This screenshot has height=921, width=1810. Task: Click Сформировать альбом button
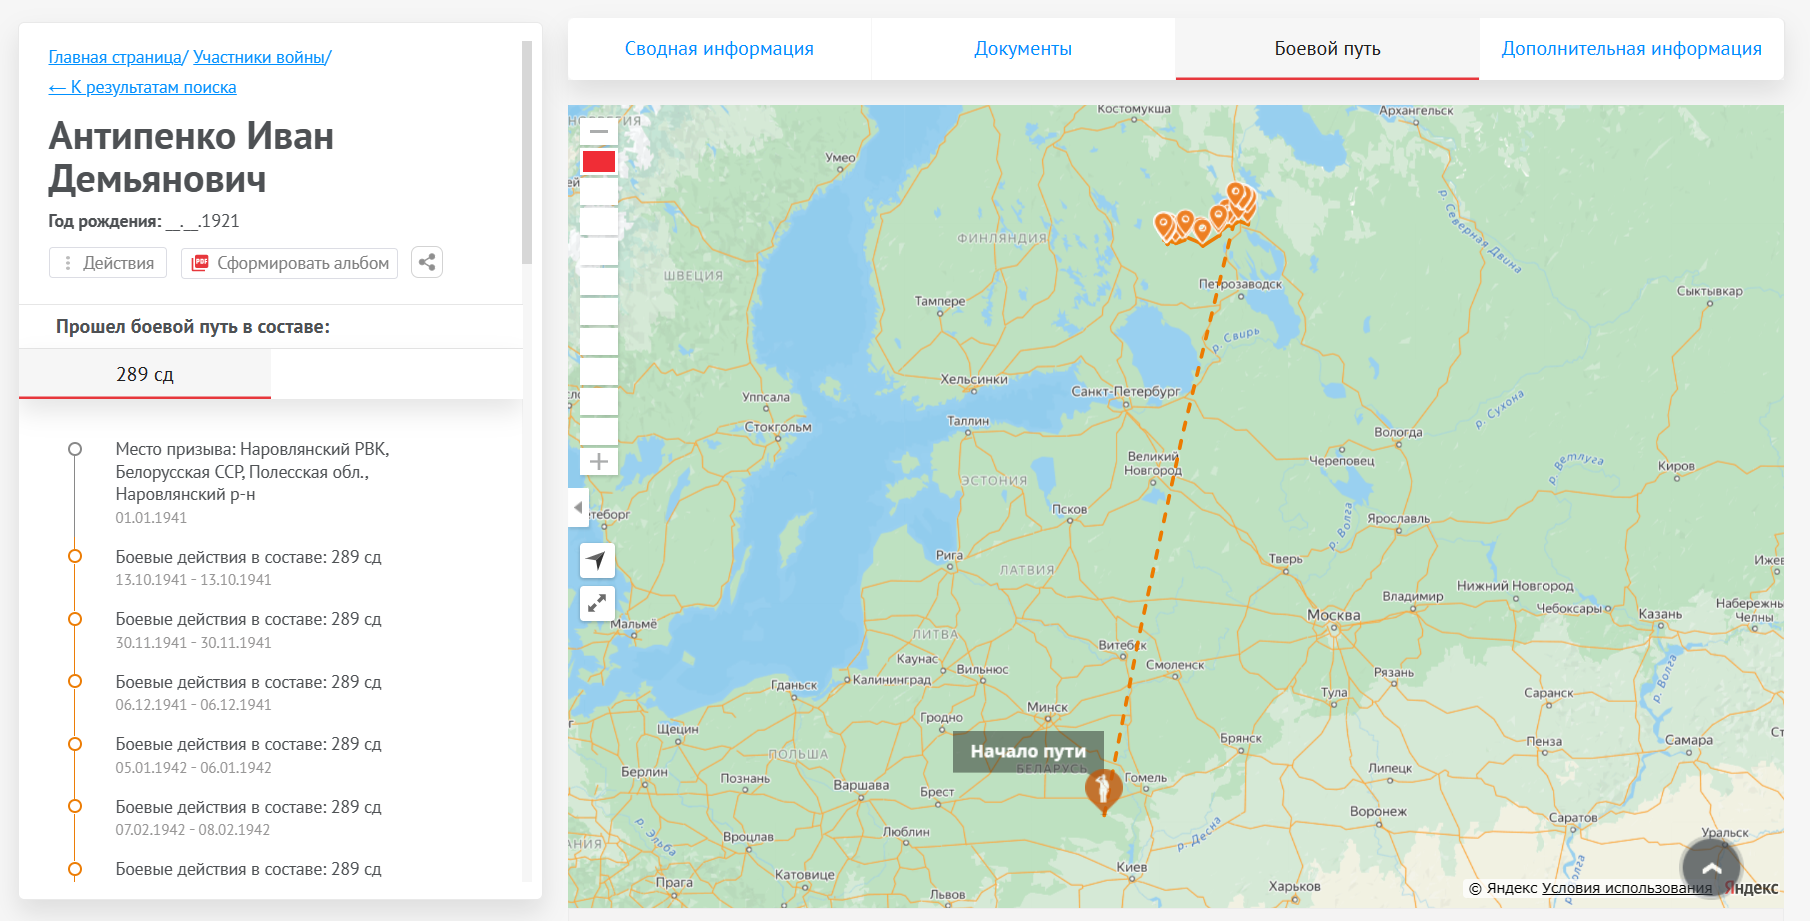pyautogui.click(x=290, y=263)
